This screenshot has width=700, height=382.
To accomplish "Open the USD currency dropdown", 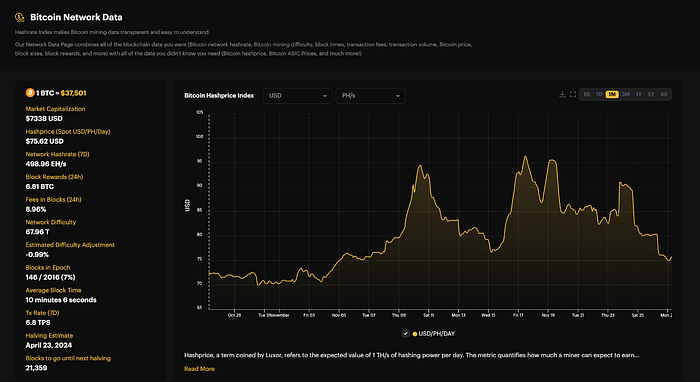I will click(297, 96).
